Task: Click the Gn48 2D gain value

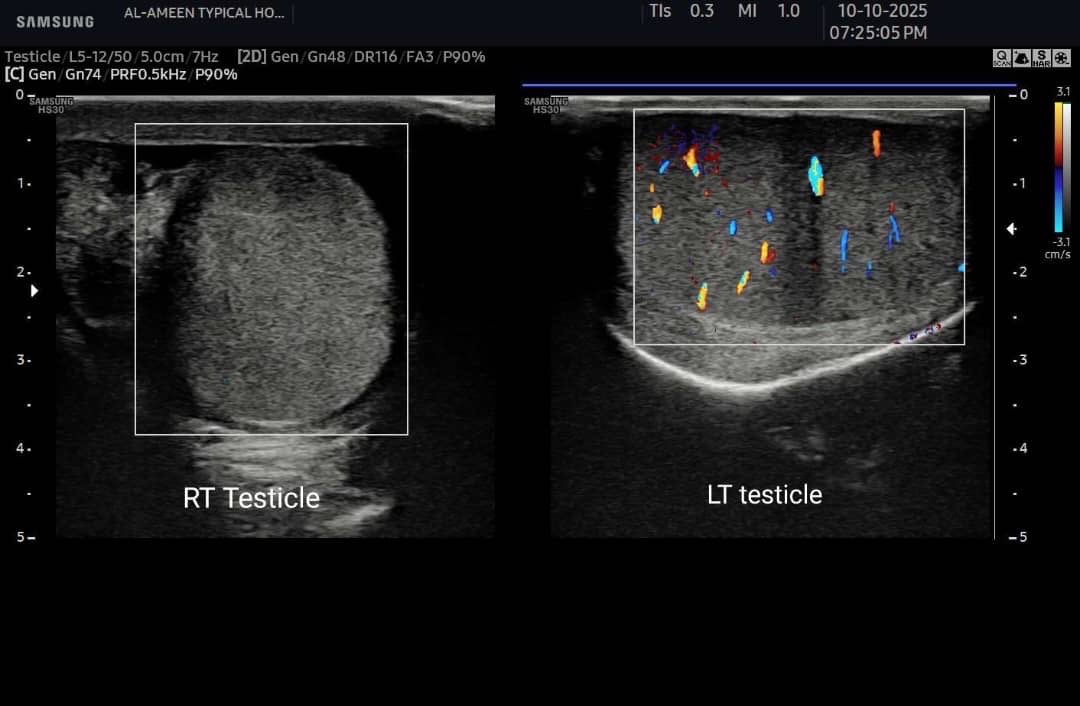Action: click(326, 56)
